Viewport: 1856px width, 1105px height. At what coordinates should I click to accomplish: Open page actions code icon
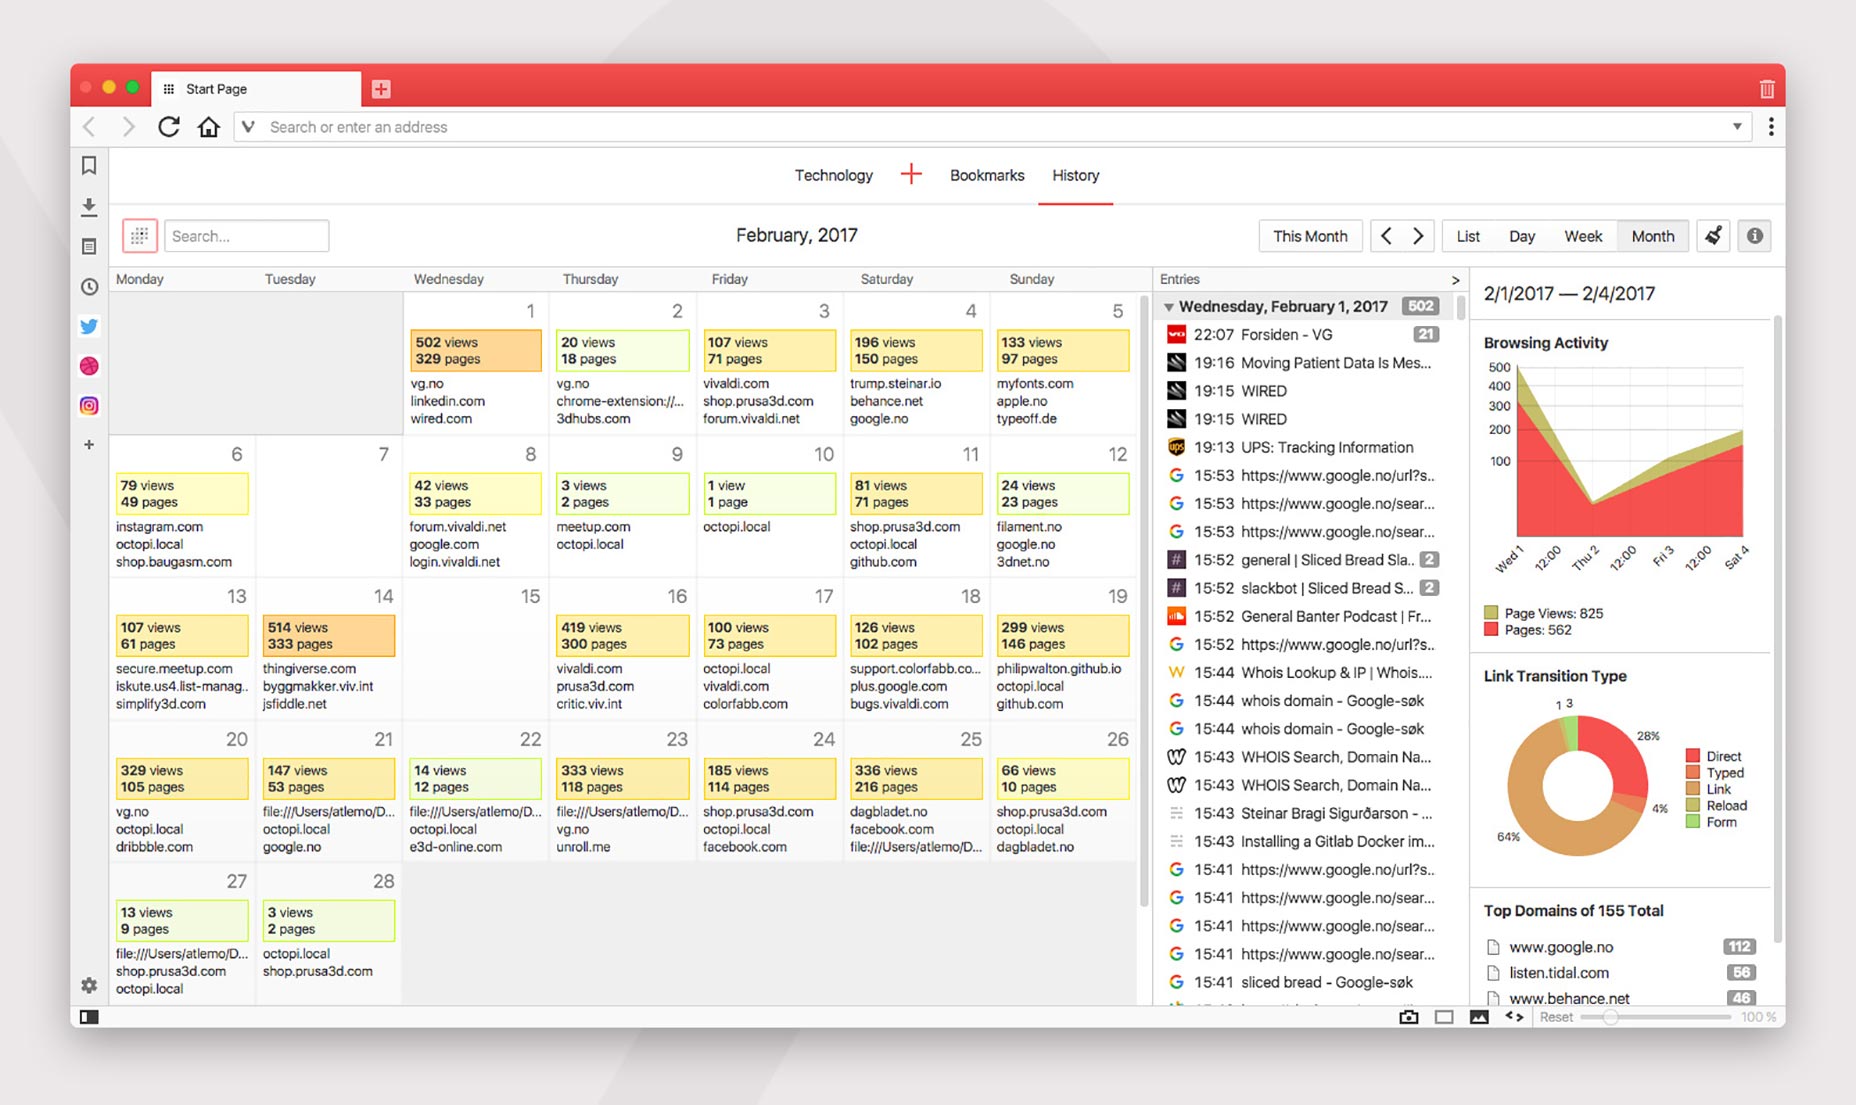coord(1514,1017)
